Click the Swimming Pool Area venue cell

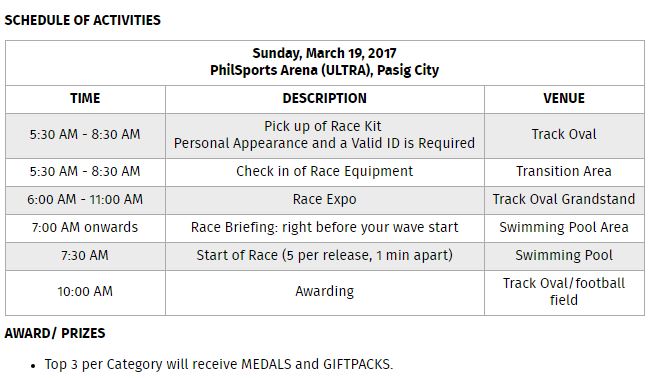click(x=564, y=227)
